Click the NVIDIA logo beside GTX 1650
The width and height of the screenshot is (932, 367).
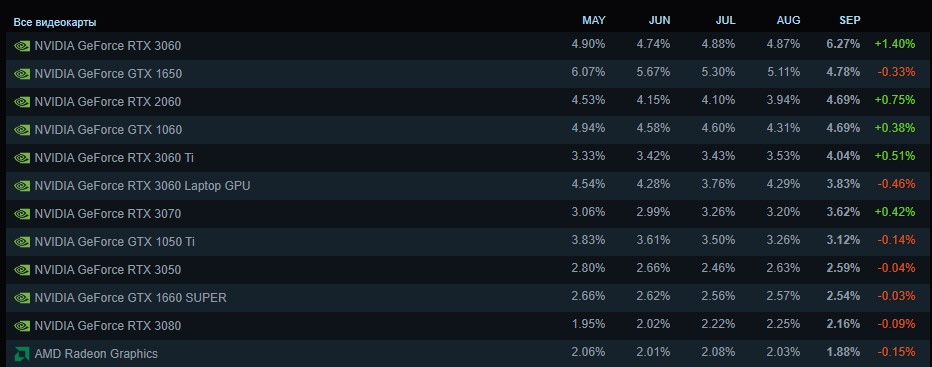(22, 74)
